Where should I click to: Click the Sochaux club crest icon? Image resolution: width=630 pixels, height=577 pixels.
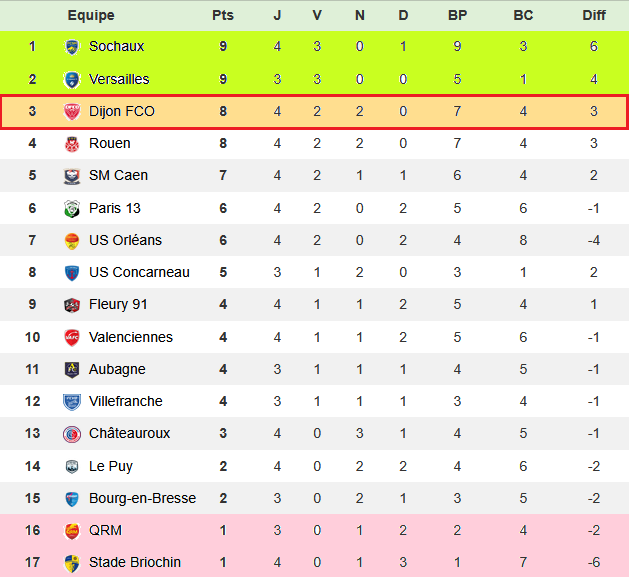[x=72, y=47]
